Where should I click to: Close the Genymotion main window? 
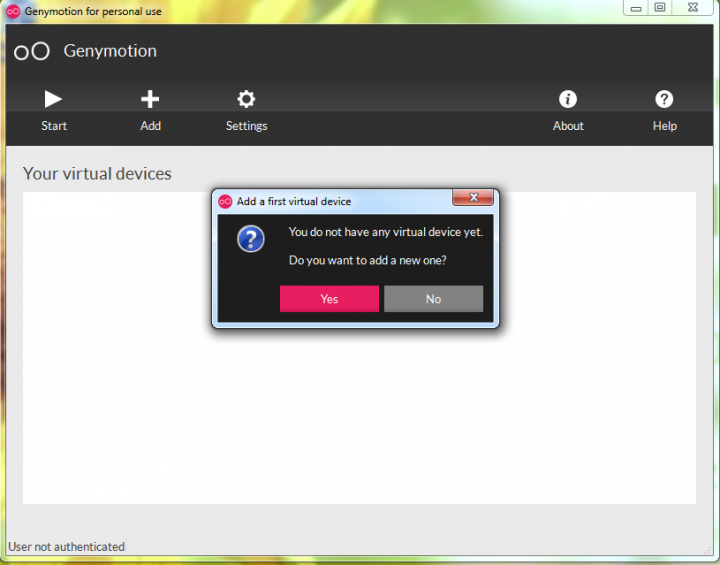[693, 8]
